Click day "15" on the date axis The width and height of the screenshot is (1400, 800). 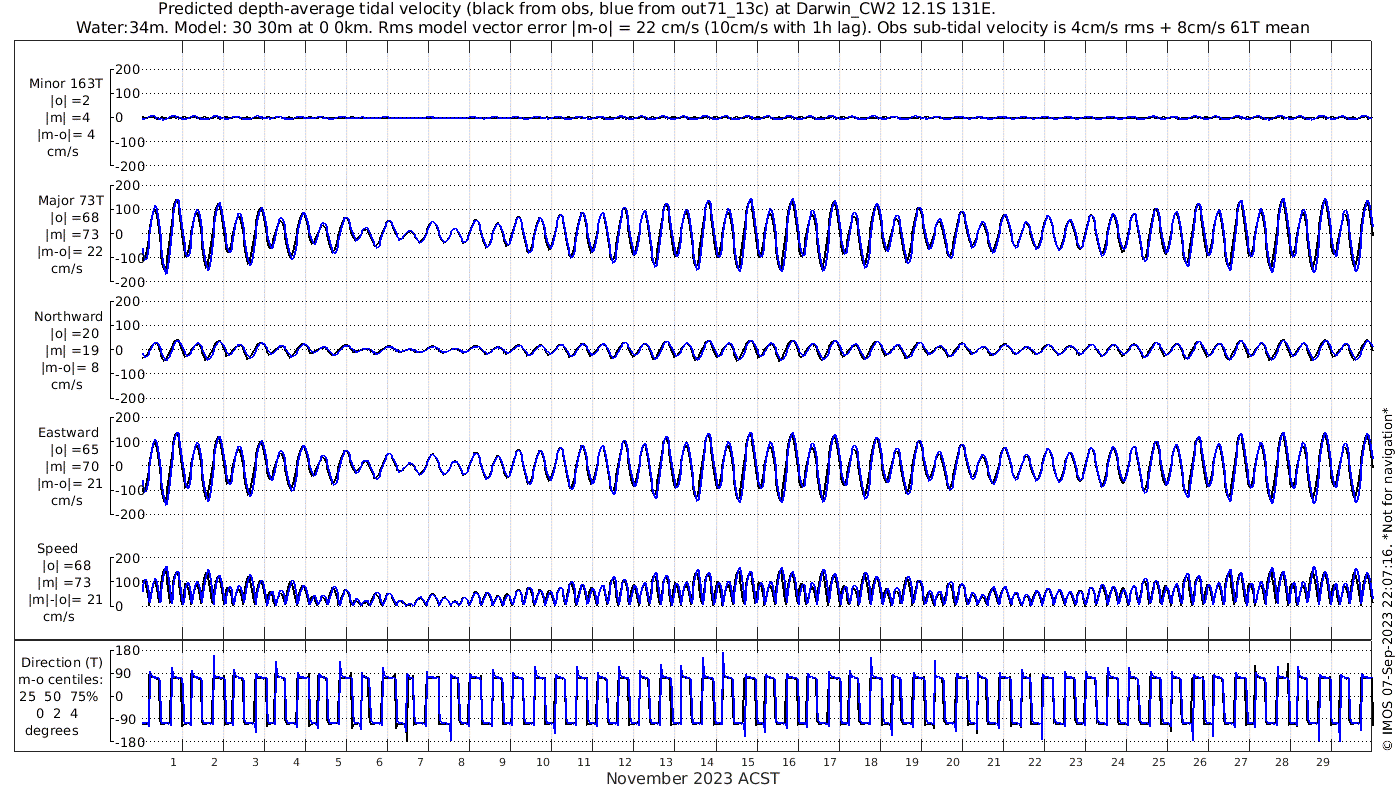coord(748,762)
